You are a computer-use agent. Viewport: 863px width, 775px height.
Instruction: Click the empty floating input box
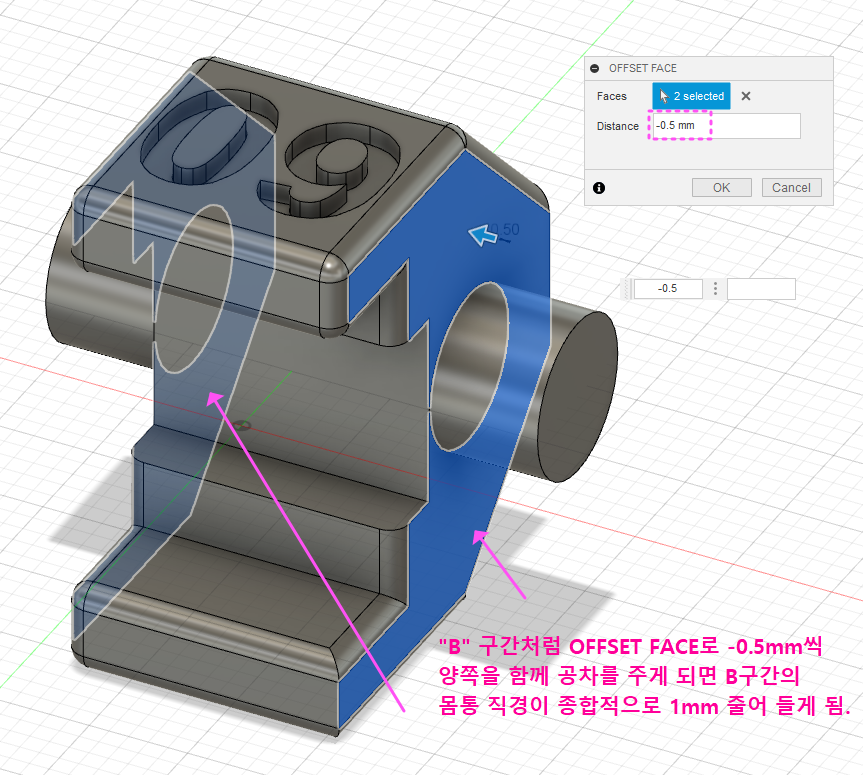(761, 288)
